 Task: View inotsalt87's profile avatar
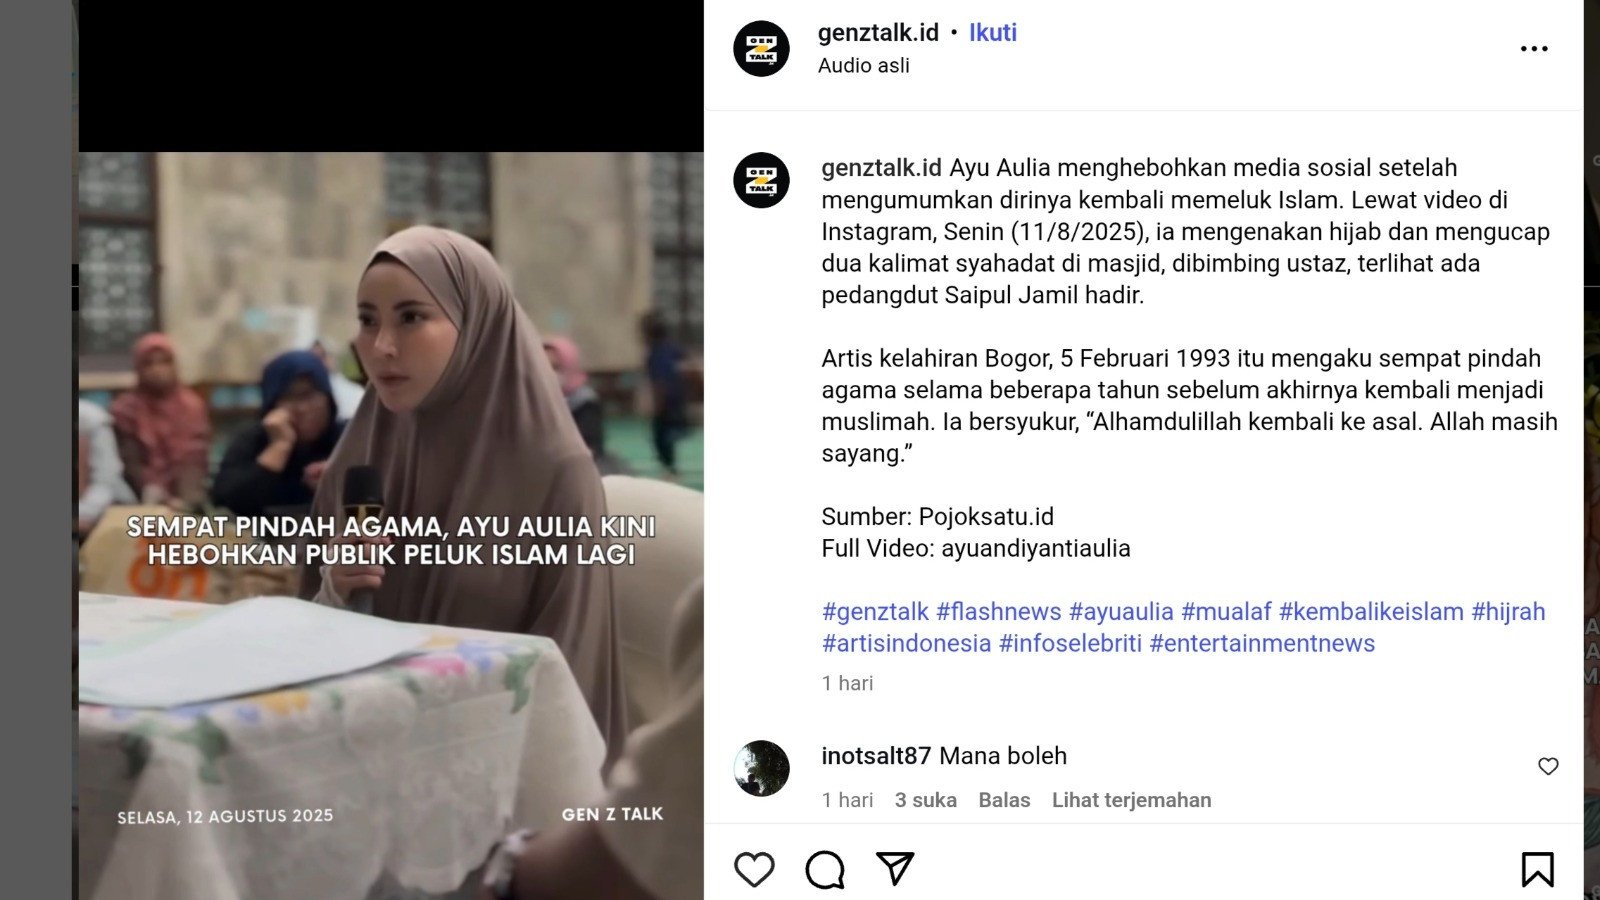[x=761, y=768]
